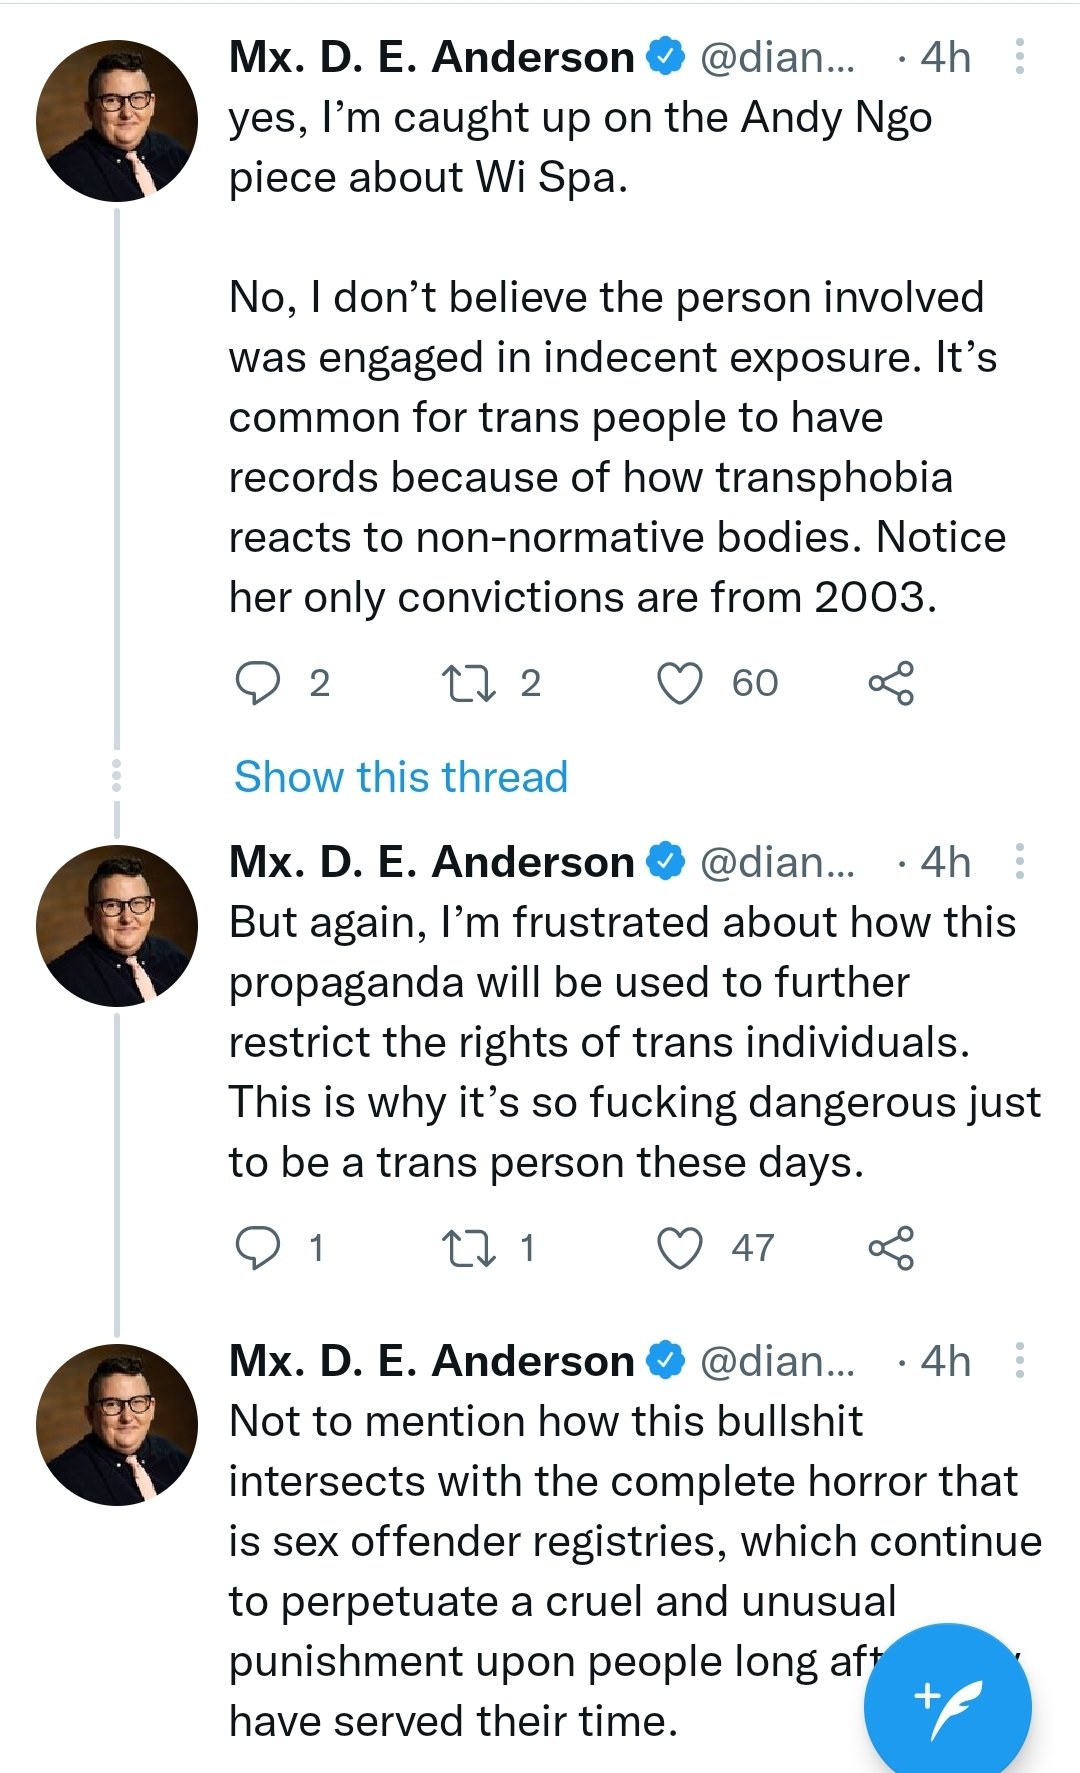Open profile picture on the third tweet
The height and width of the screenshot is (1773, 1080).
pyautogui.click(x=117, y=1425)
